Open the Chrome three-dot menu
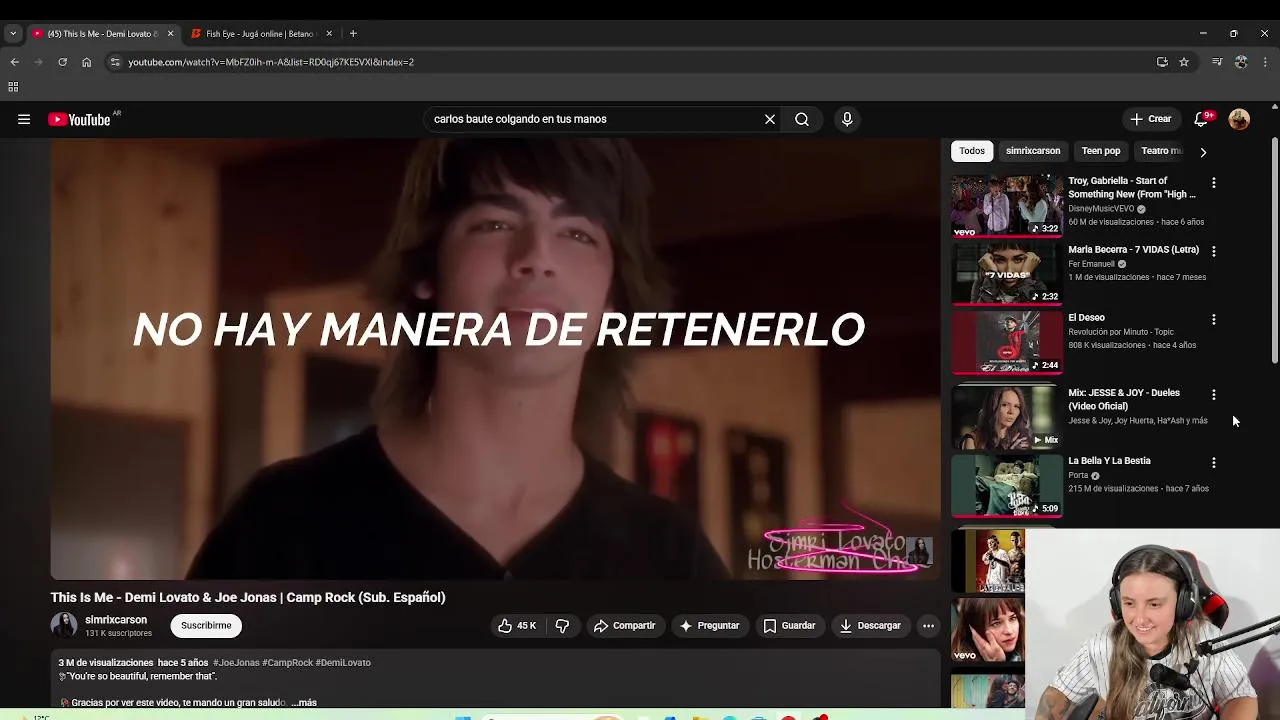 [x=1265, y=62]
